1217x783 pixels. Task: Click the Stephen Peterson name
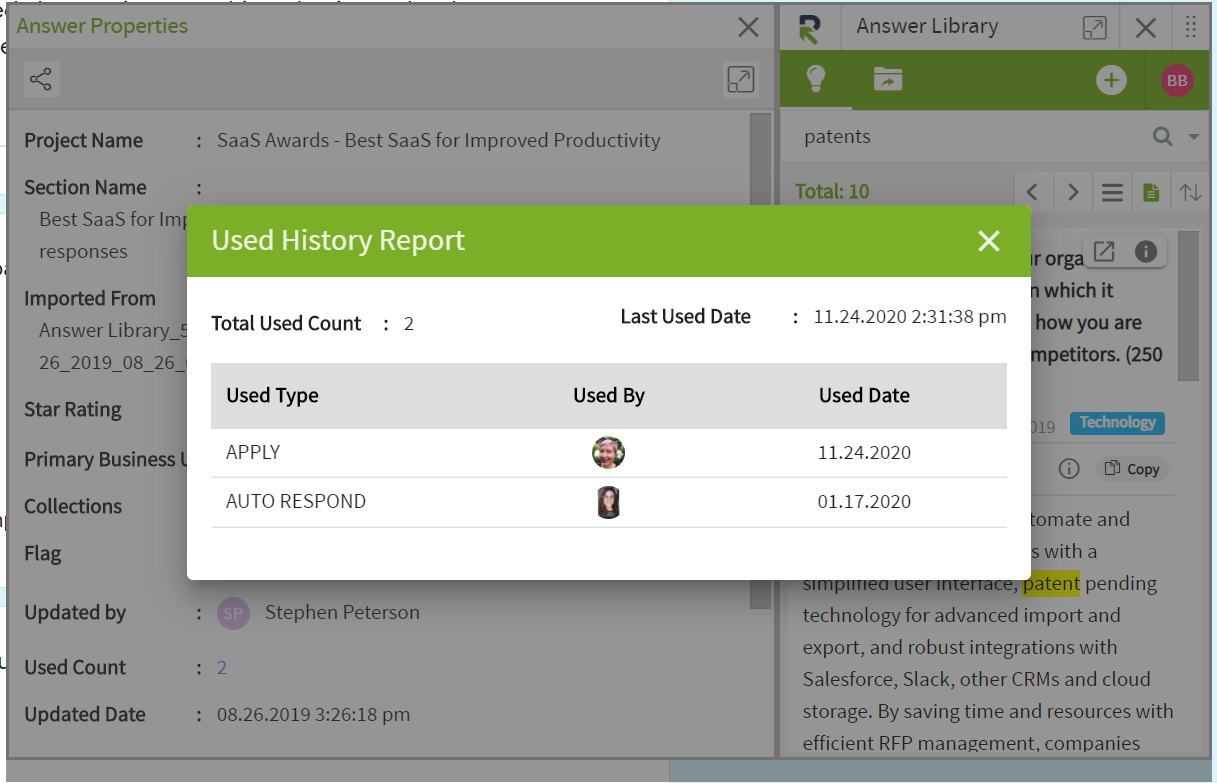(342, 612)
